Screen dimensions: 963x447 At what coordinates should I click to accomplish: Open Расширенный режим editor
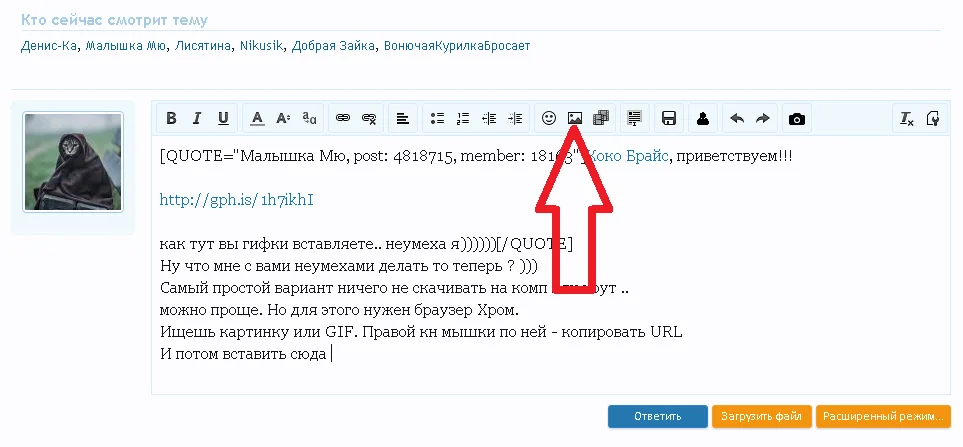click(883, 416)
